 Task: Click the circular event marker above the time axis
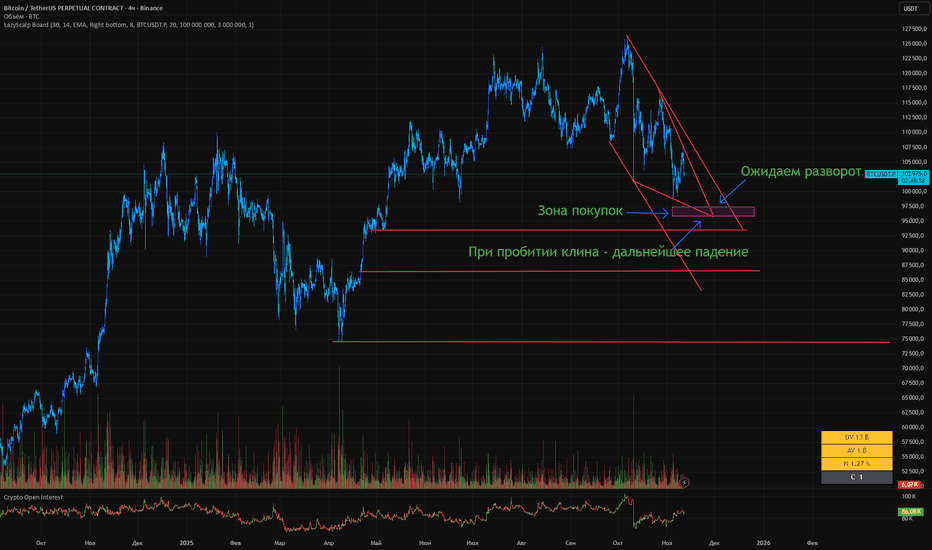(684, 482)
